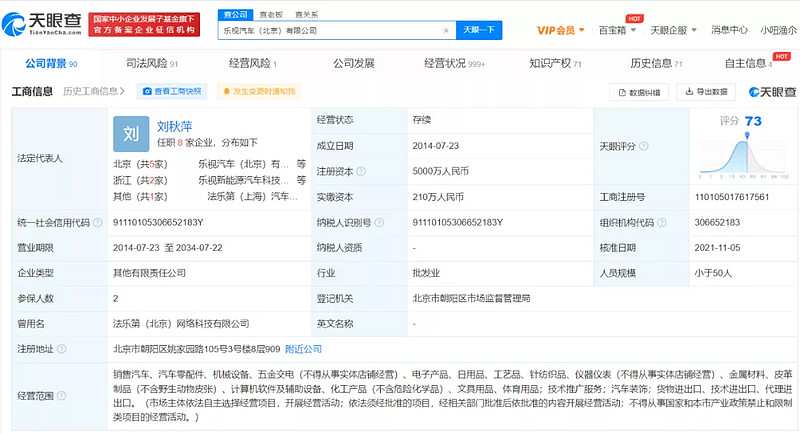Switch to the 查公司 search tab
Image resolution: width=800 pixels, height=434 pixels.
235,15
